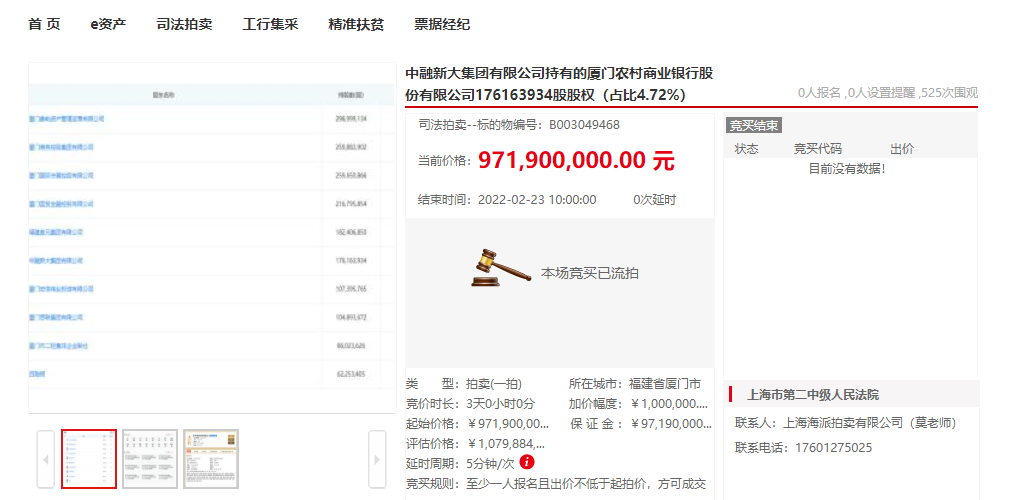Click the auction title about 厦门农村商业银行 equity
The image size is (1009, 500).
tap(559, 84)
